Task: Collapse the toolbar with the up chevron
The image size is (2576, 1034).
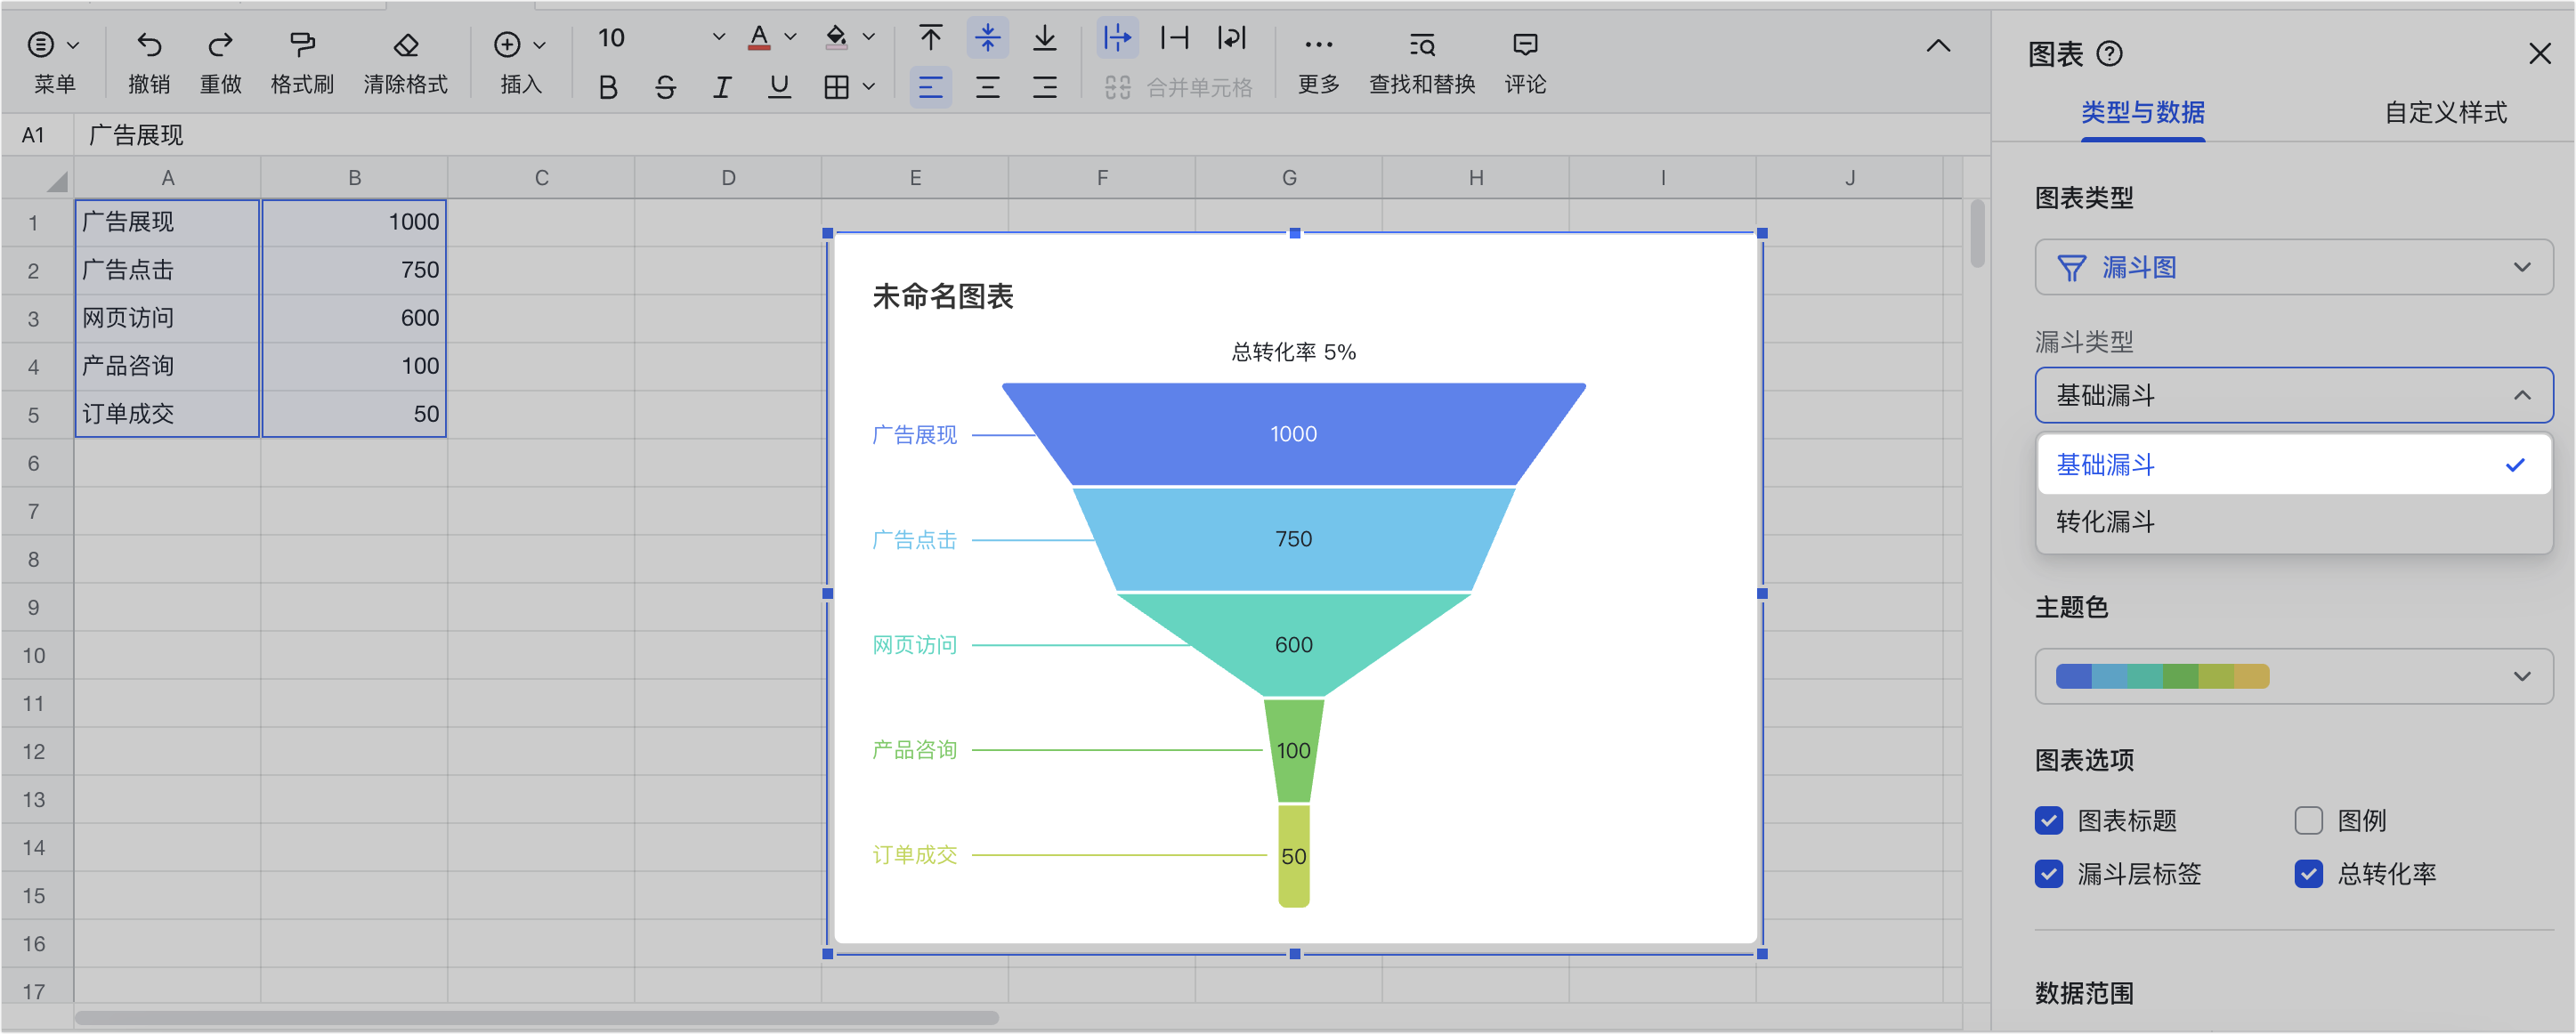Action: coord(1938,46)
